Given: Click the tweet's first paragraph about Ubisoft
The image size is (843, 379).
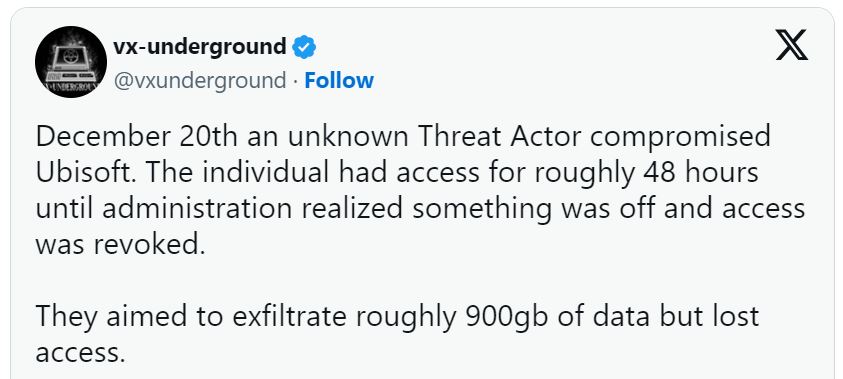Looking at the screenshot, I should click(420, 191).
